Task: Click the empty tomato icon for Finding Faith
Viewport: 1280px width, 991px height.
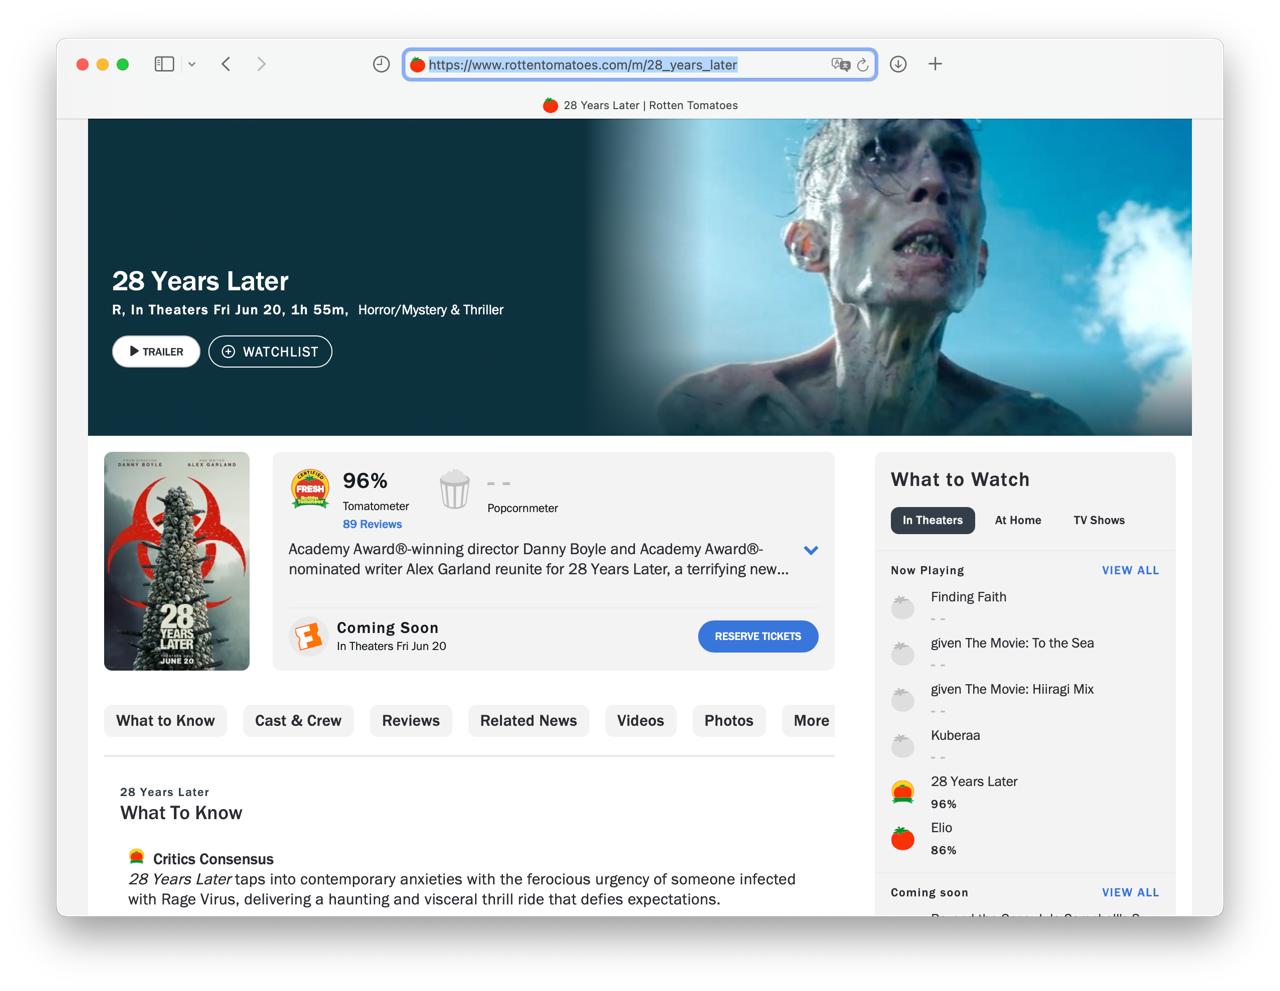Action: coord(903,607)
